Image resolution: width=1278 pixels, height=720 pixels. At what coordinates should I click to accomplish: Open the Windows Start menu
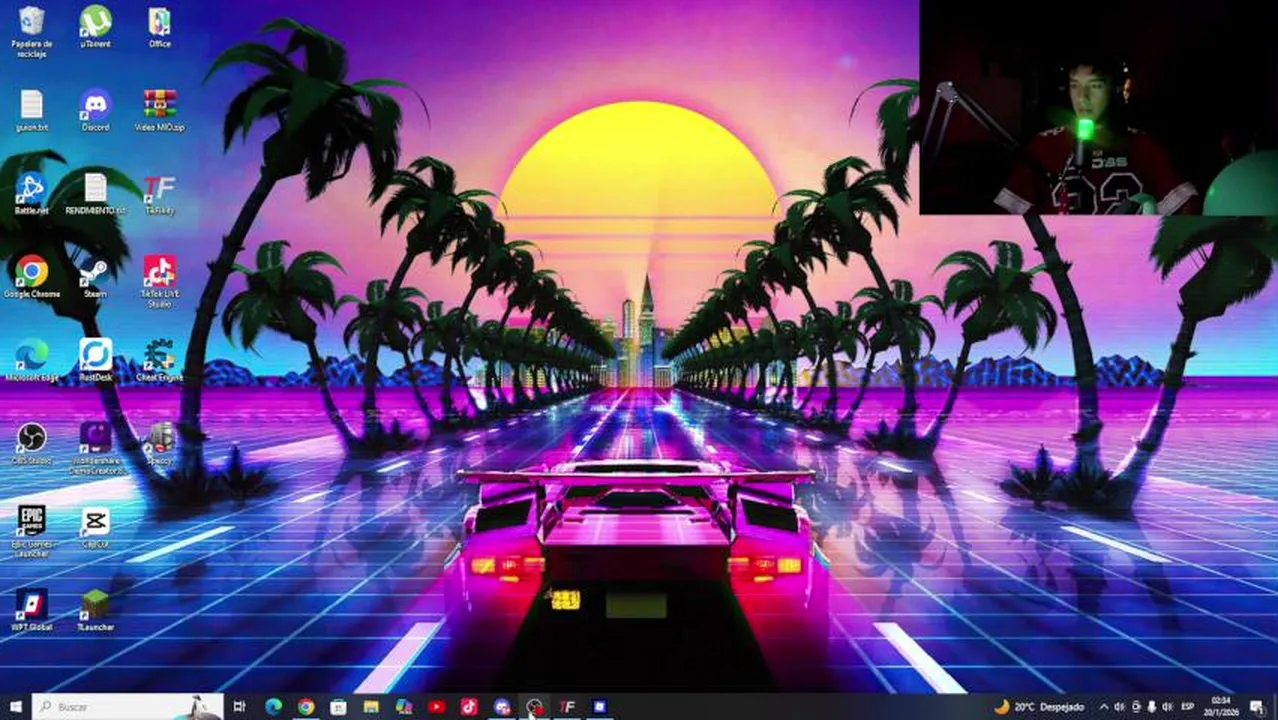point(15,707)
